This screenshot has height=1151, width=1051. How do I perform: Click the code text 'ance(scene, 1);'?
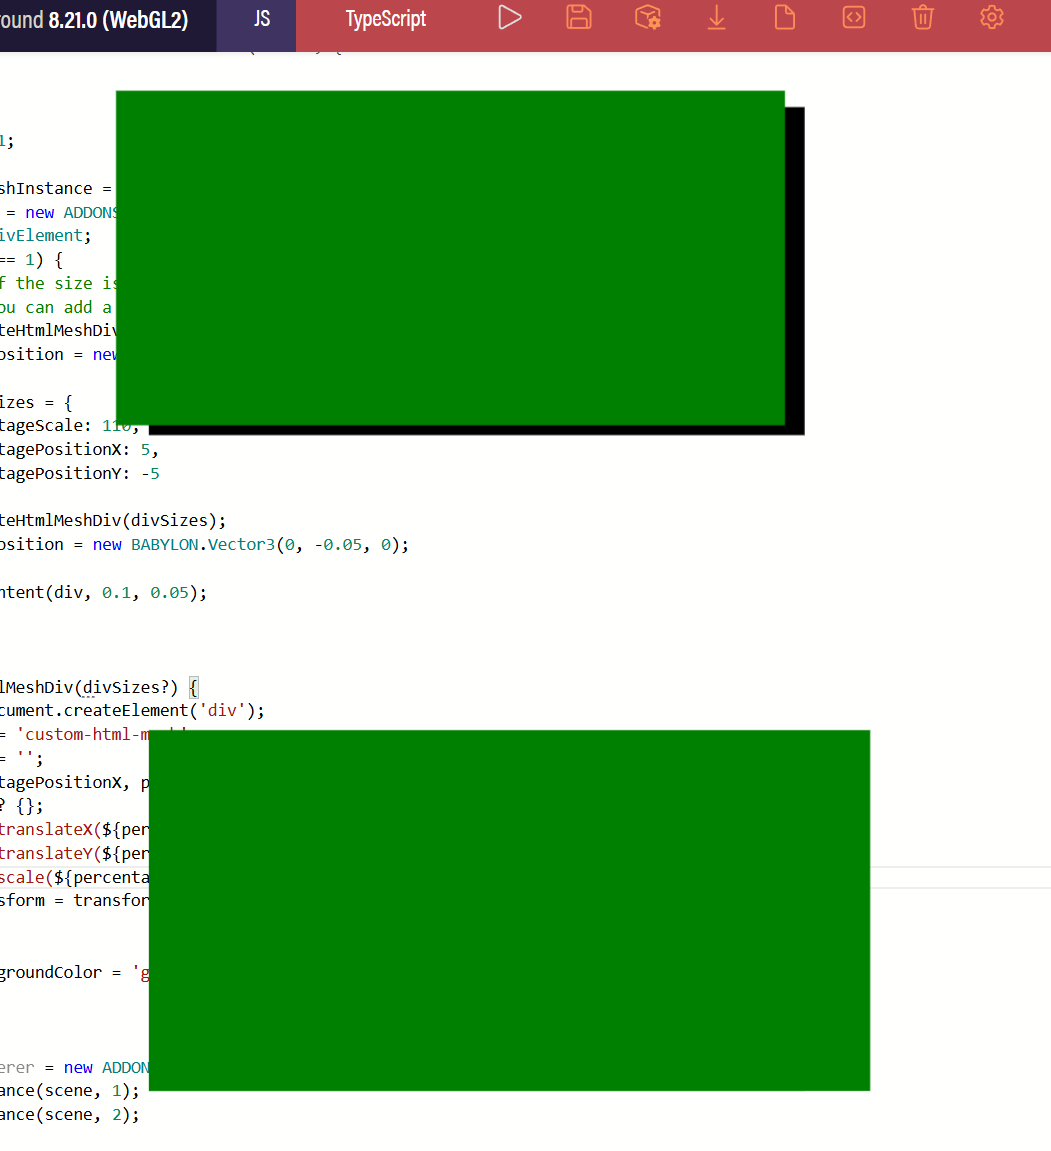70,1091
